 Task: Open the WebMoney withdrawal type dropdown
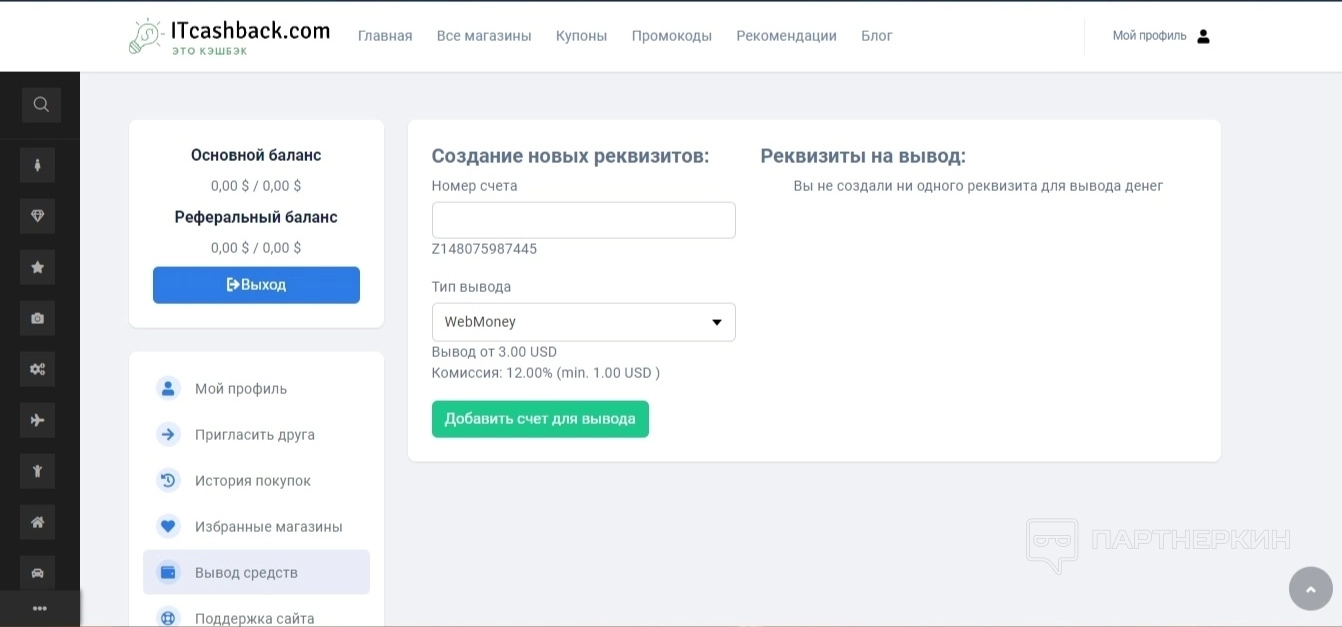(583, 322)
